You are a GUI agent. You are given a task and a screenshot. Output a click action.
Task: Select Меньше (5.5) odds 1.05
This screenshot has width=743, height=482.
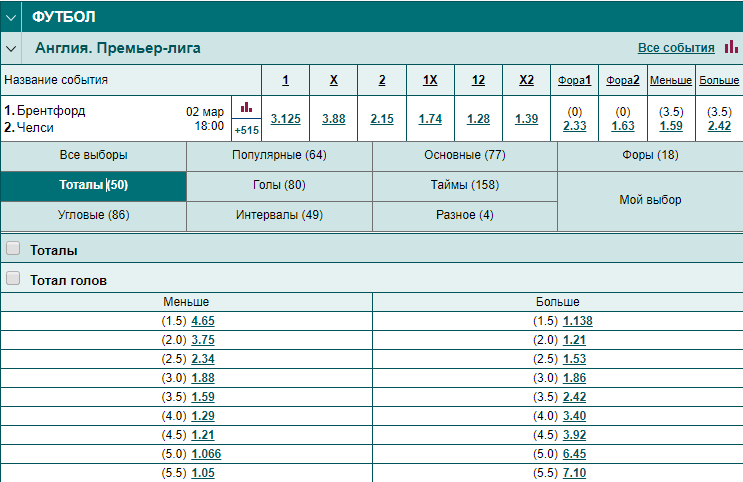pos(203,473)
